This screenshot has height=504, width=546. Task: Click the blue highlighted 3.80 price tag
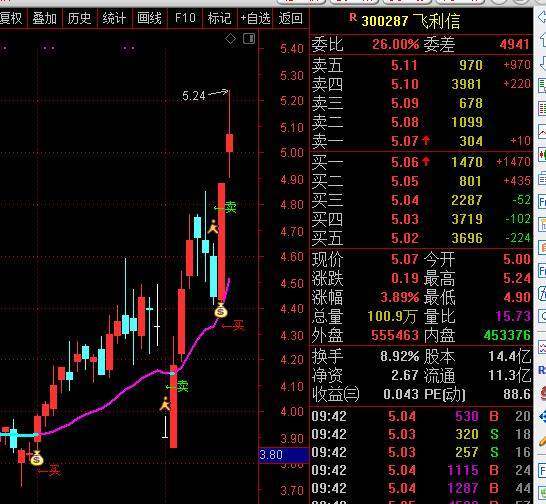(x=283, y=455)
